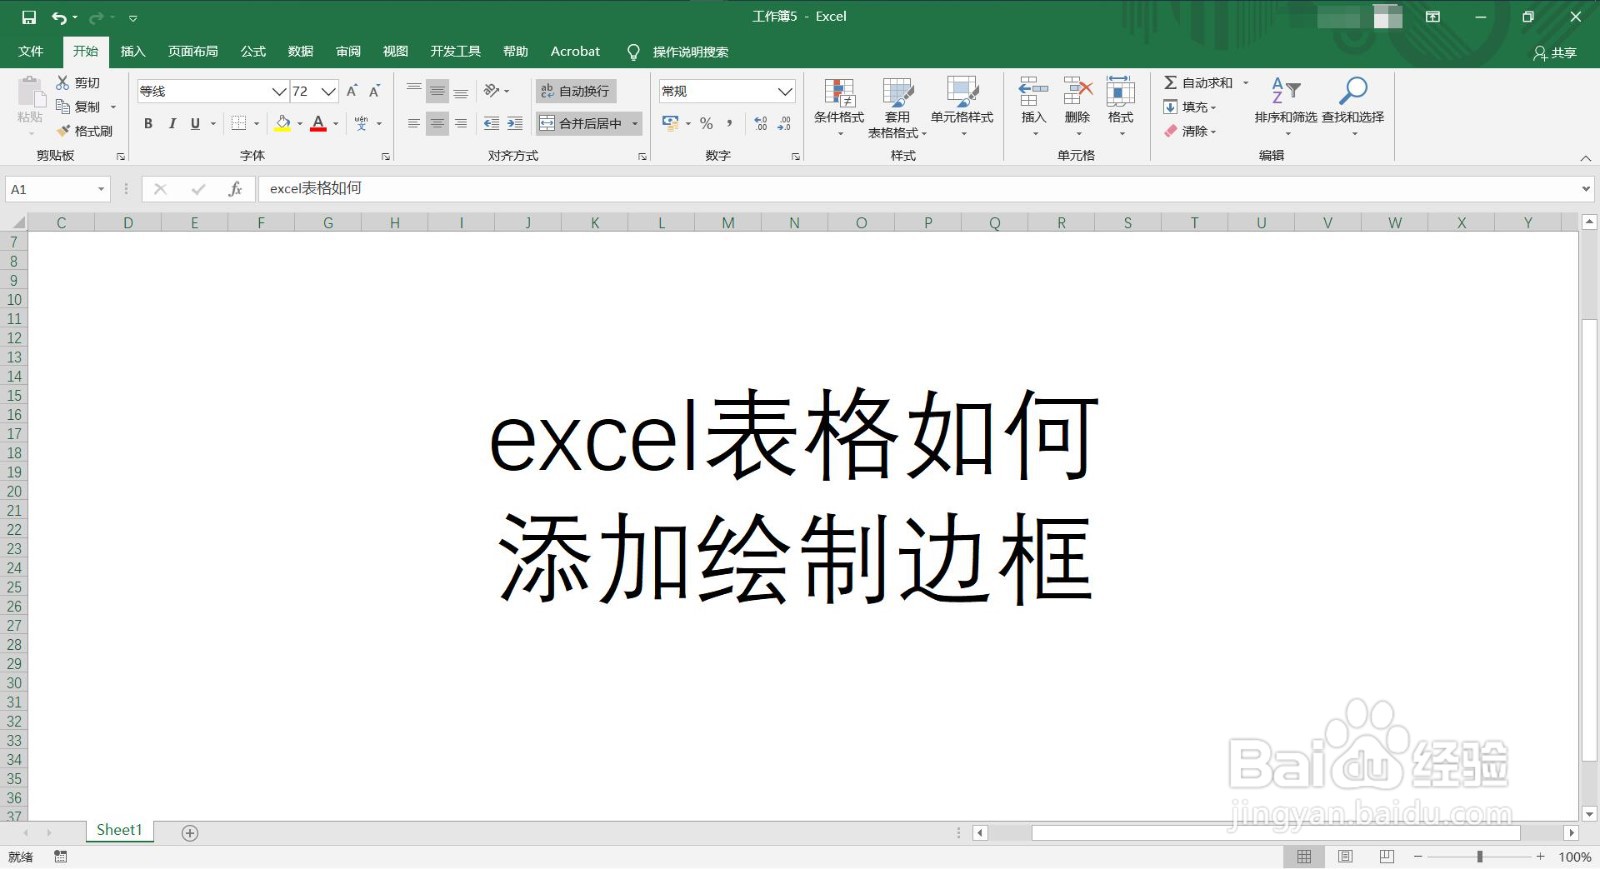Activate the 格式刷 format painter
Screen dimensions: 1600x869
[84, 131]
